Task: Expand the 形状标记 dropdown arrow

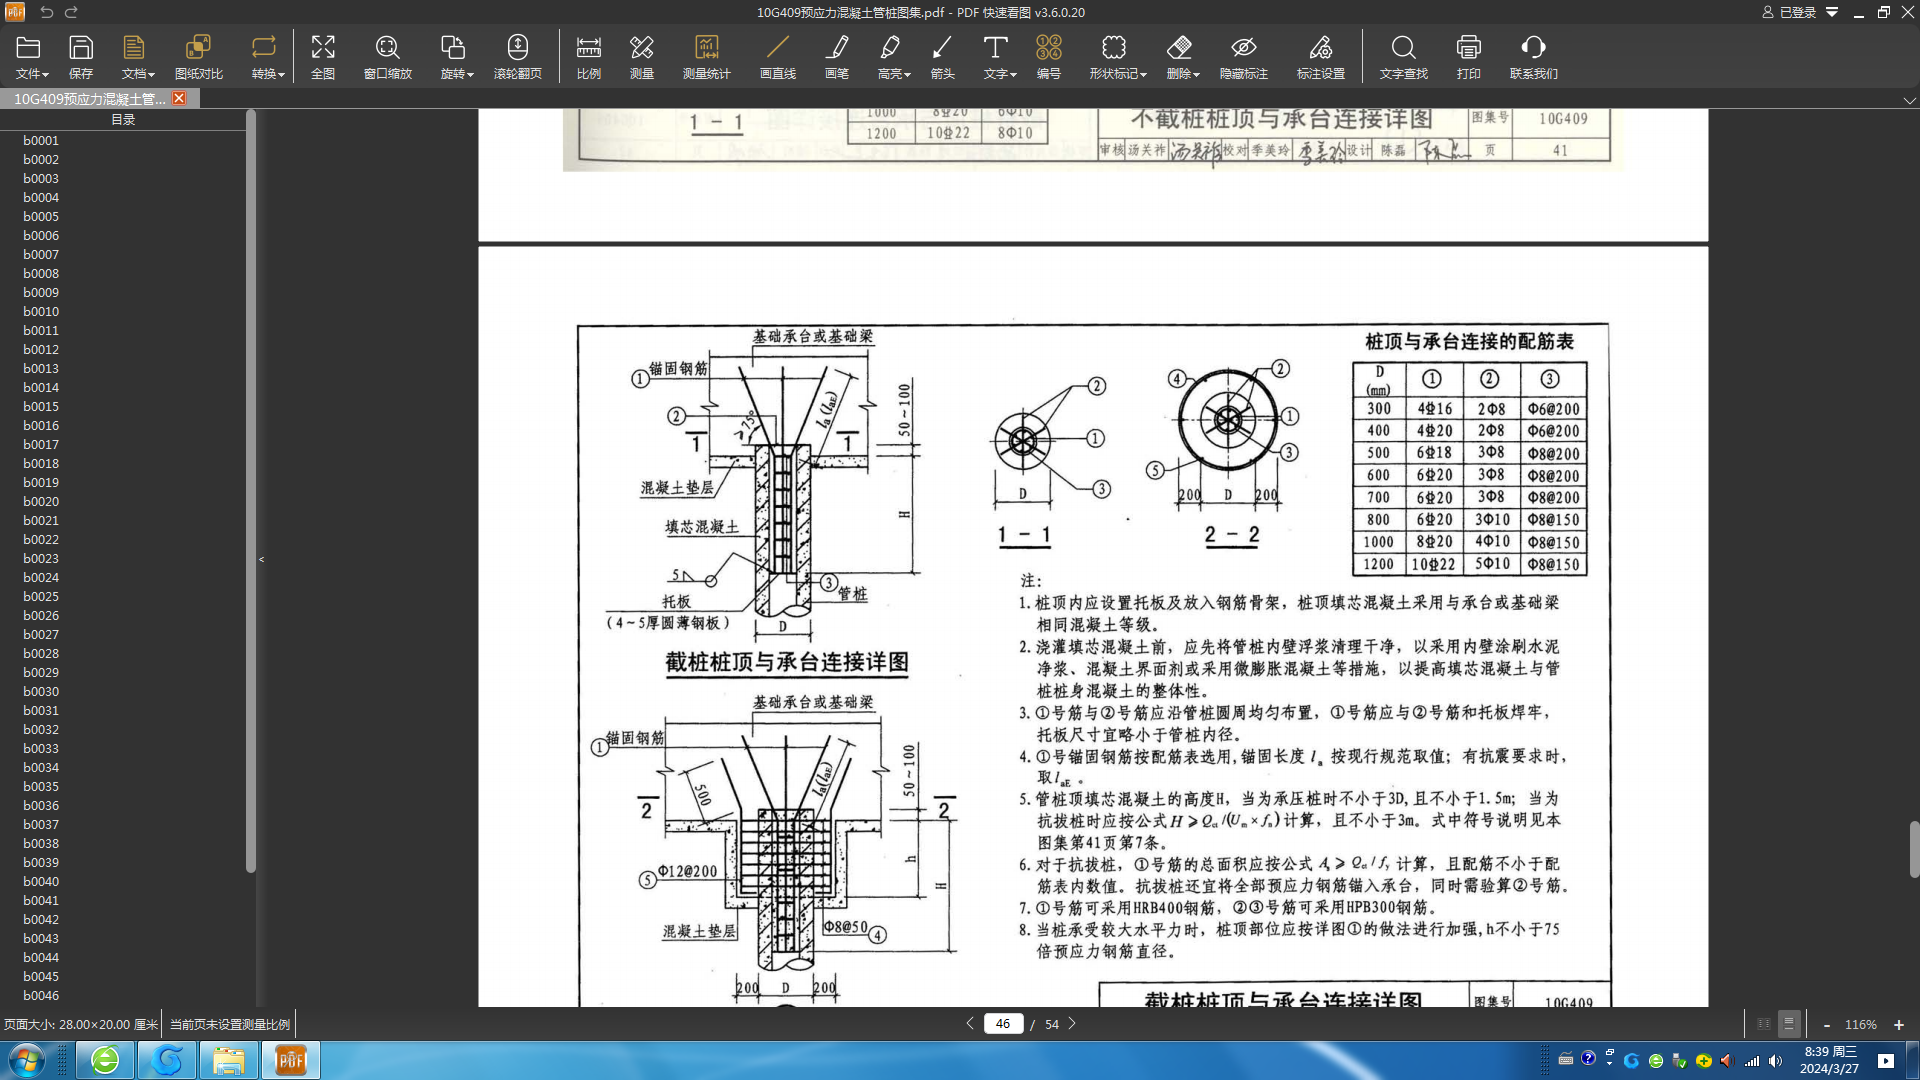Action: pyautogui.click(x=1144, y=75)
